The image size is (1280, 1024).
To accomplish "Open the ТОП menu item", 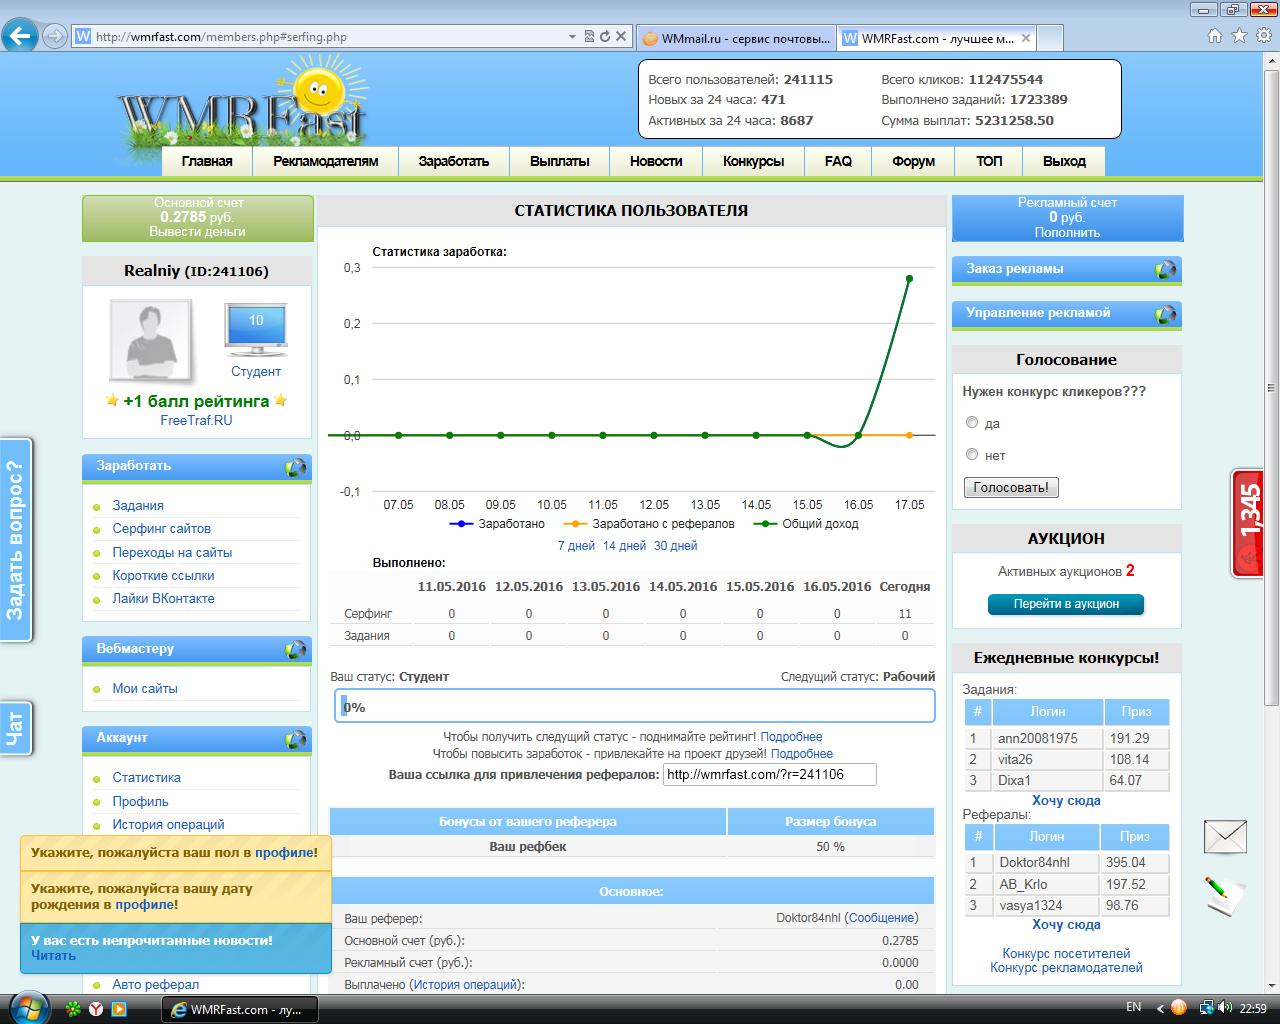I will click(x=989, y=161).
